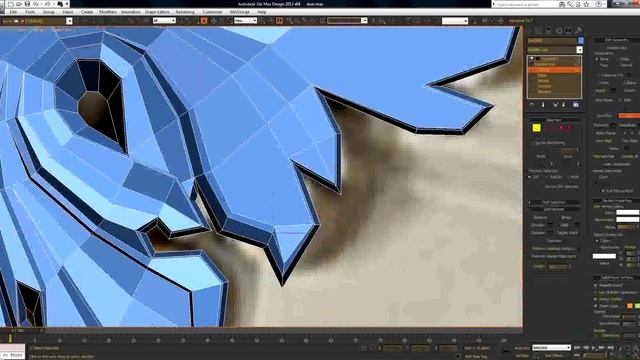Toggle Show Cage checkbox
The image size is (640, 360).
pyautogui.click(x=596, y=306)
